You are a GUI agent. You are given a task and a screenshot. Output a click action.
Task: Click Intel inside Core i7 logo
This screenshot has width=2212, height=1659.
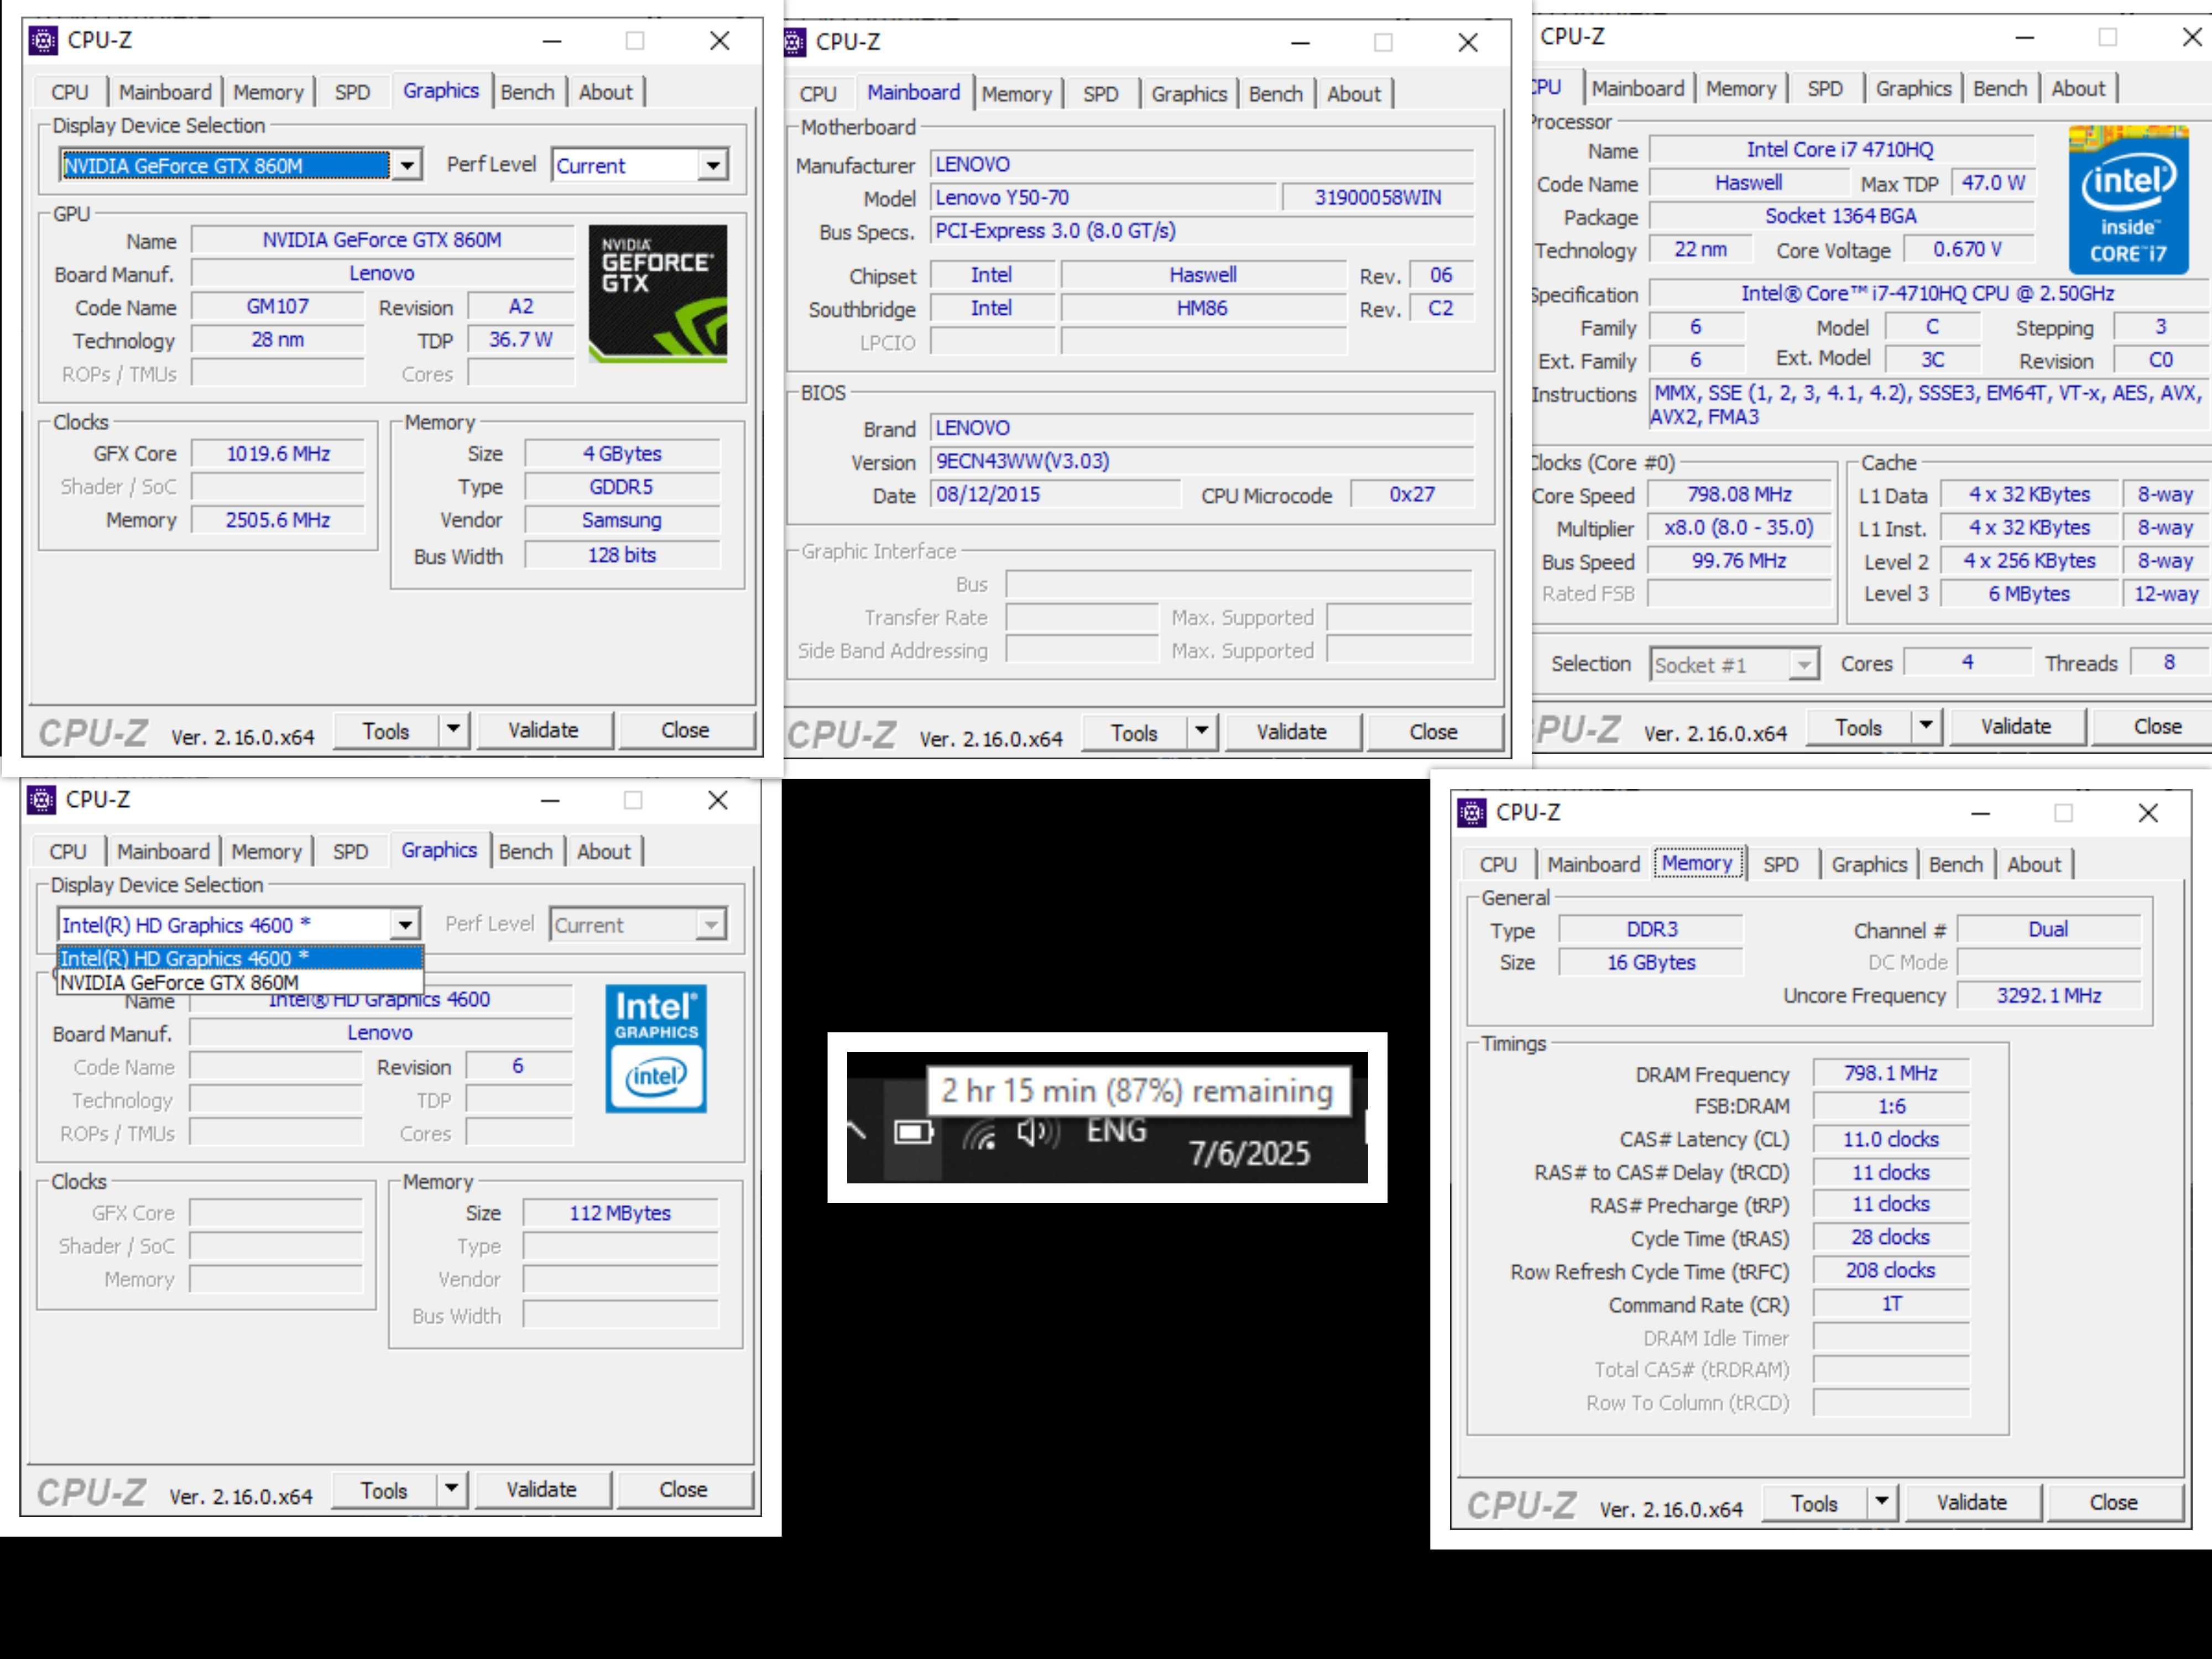(2128, 200)
